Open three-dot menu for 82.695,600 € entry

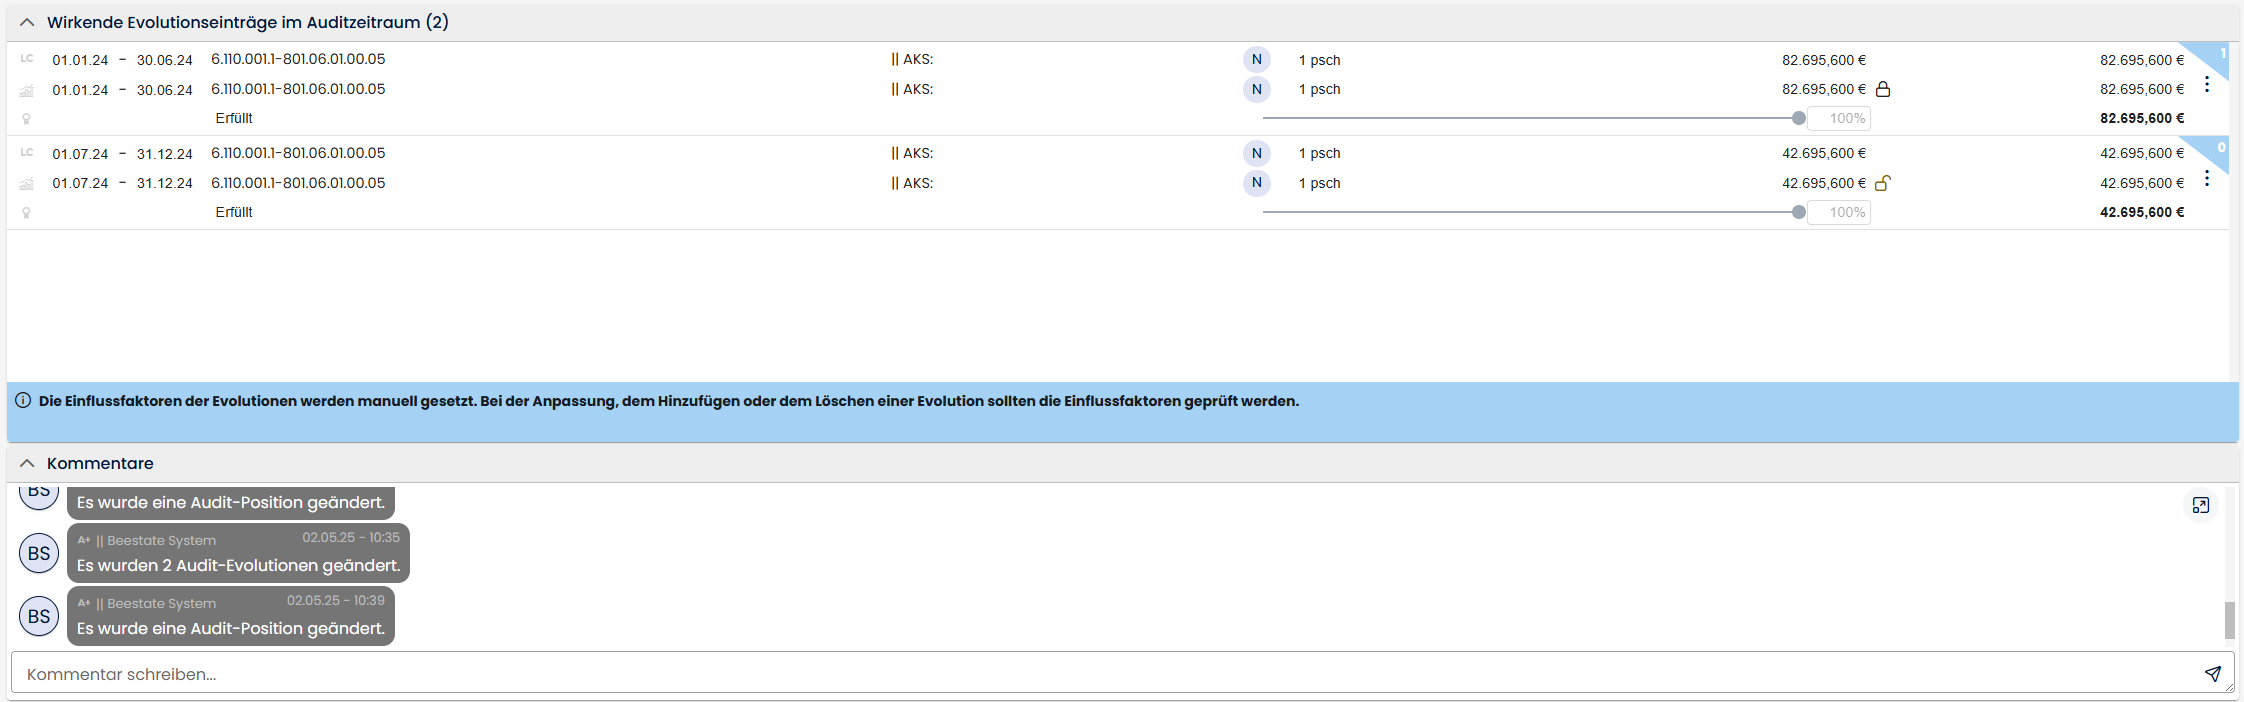[2206, 85]
